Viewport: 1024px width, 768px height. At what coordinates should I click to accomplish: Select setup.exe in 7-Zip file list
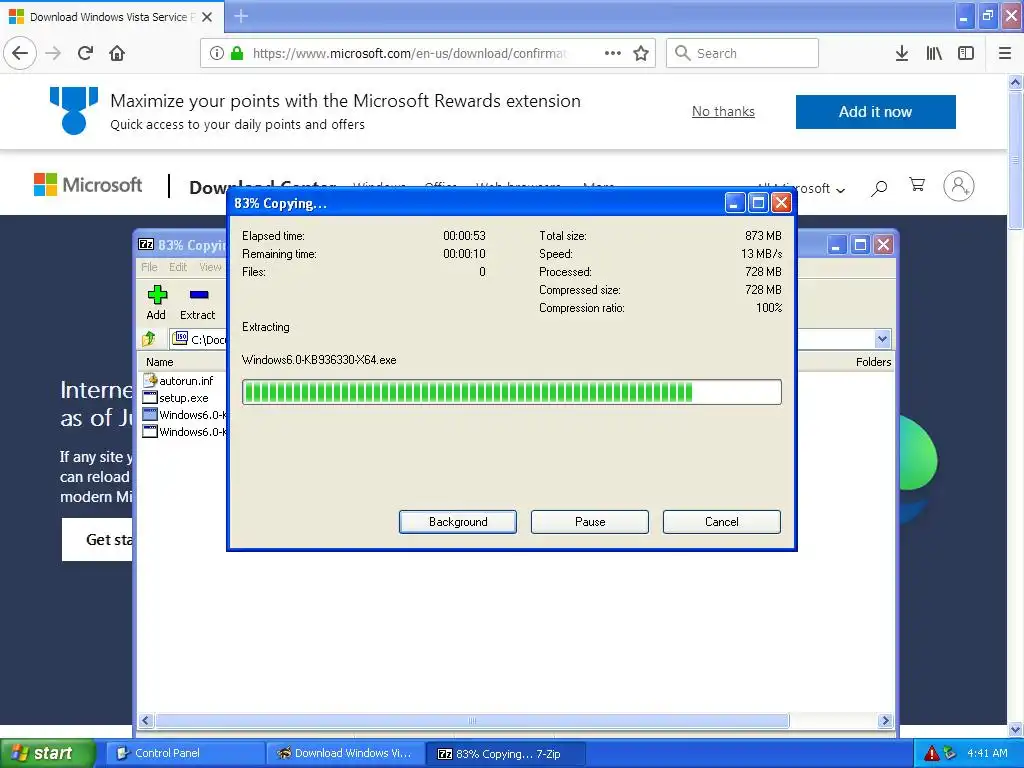point(184,398)
